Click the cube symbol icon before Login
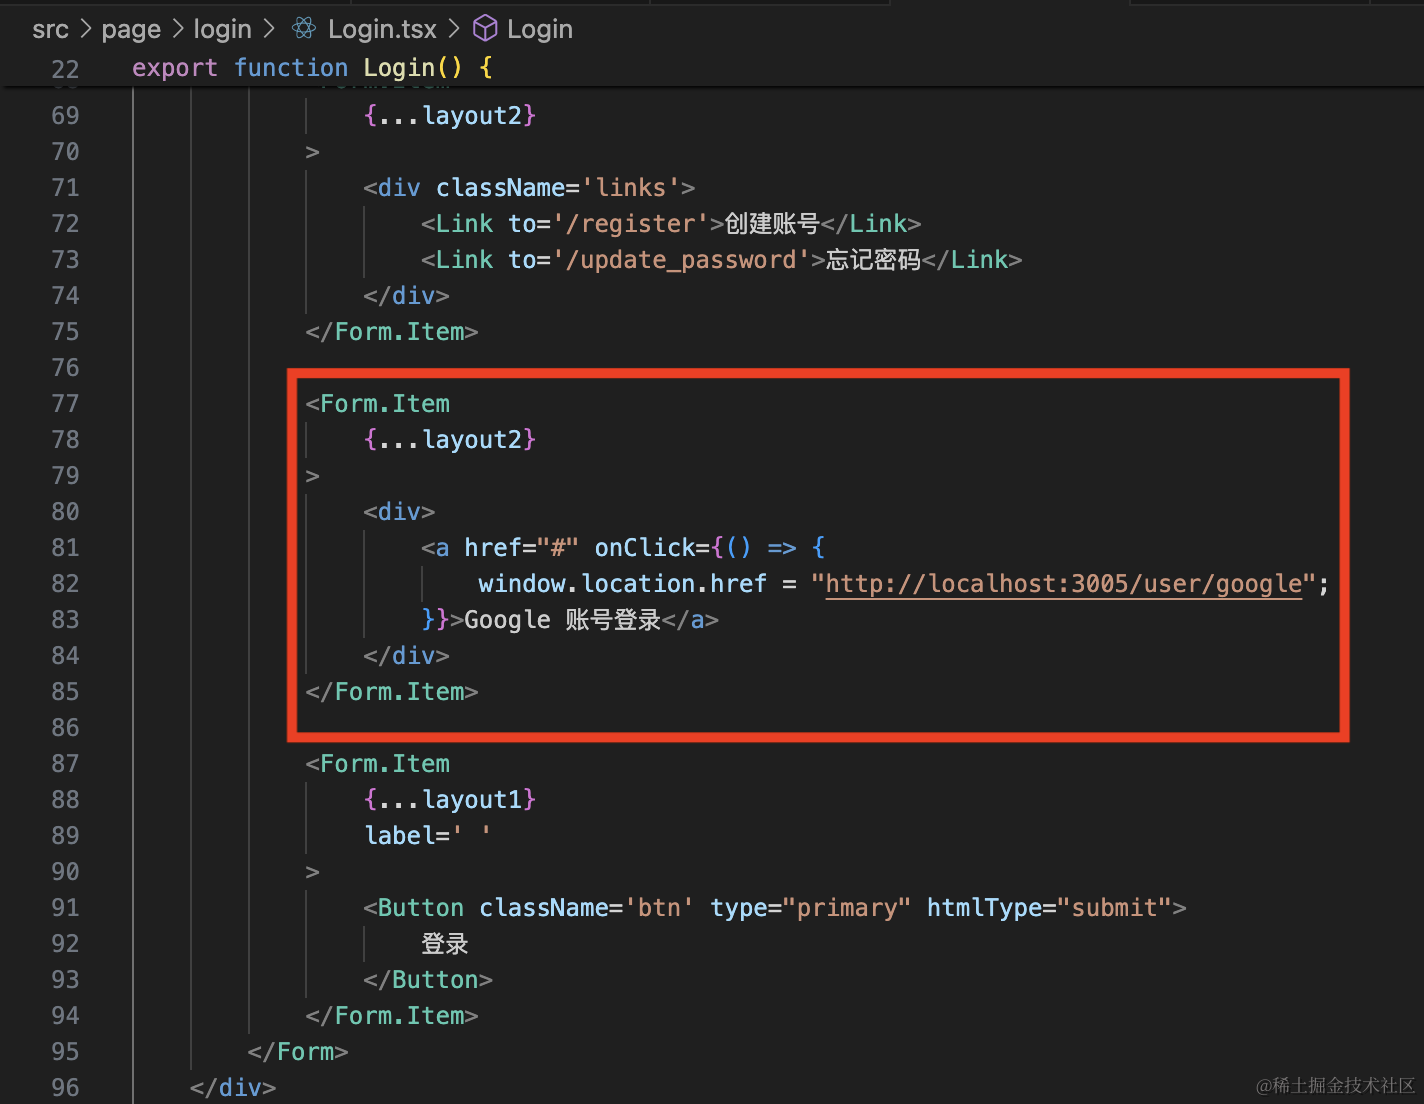Image resolution: width=1424 pixels, height=1104 pixels. (485, 29)
